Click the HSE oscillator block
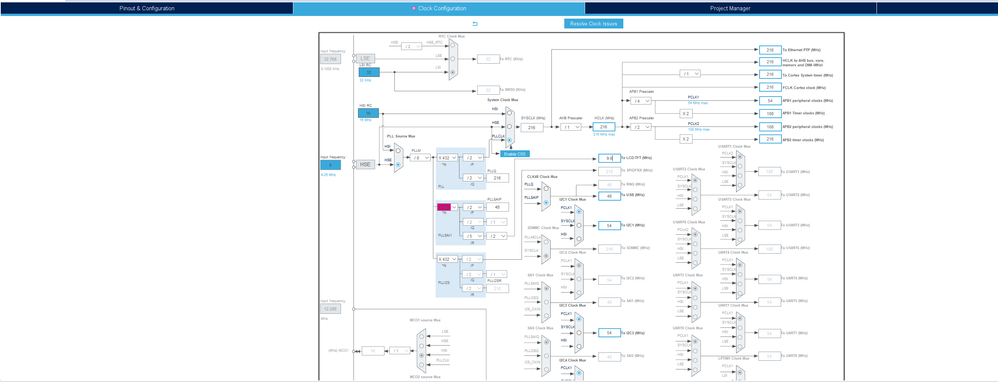This screenshot has width=998, height=382. coord(365,164)
